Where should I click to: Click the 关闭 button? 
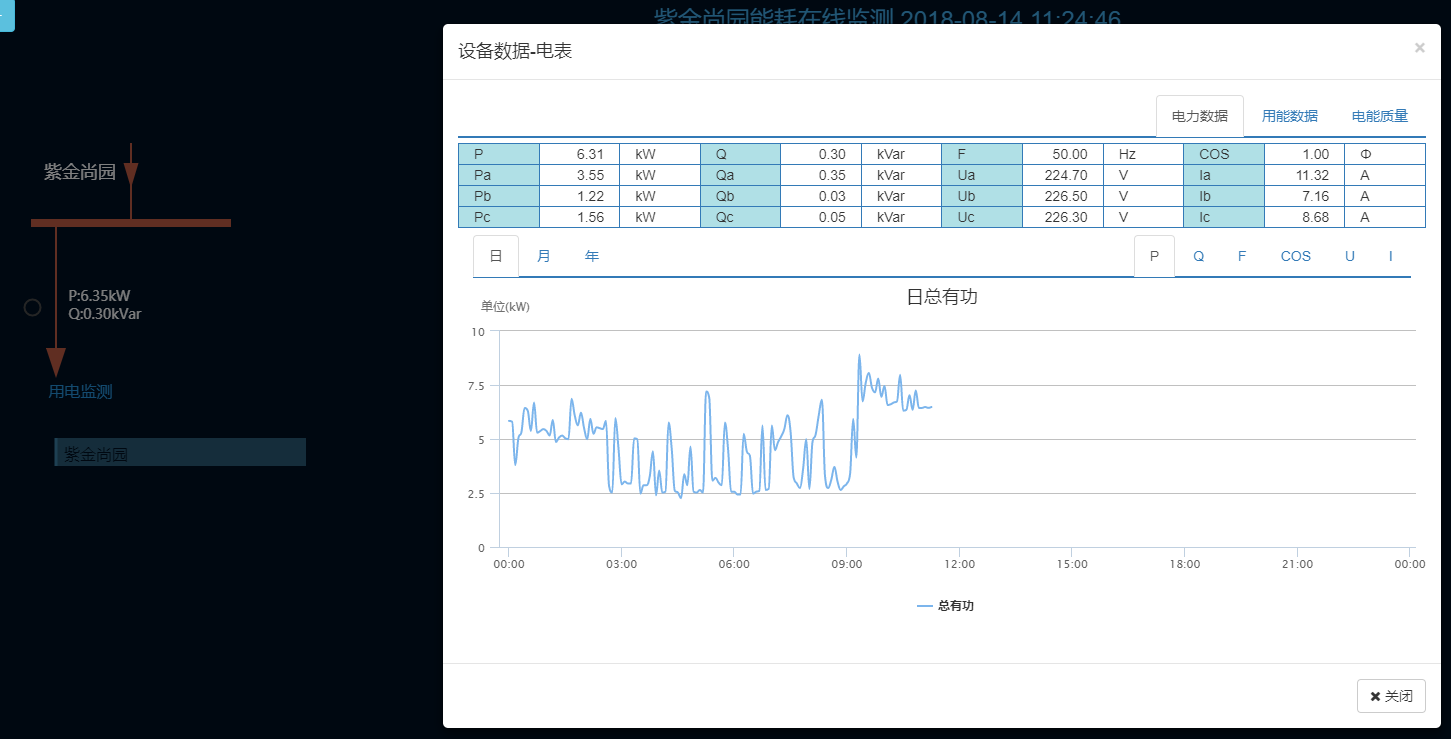(1391, 696)
